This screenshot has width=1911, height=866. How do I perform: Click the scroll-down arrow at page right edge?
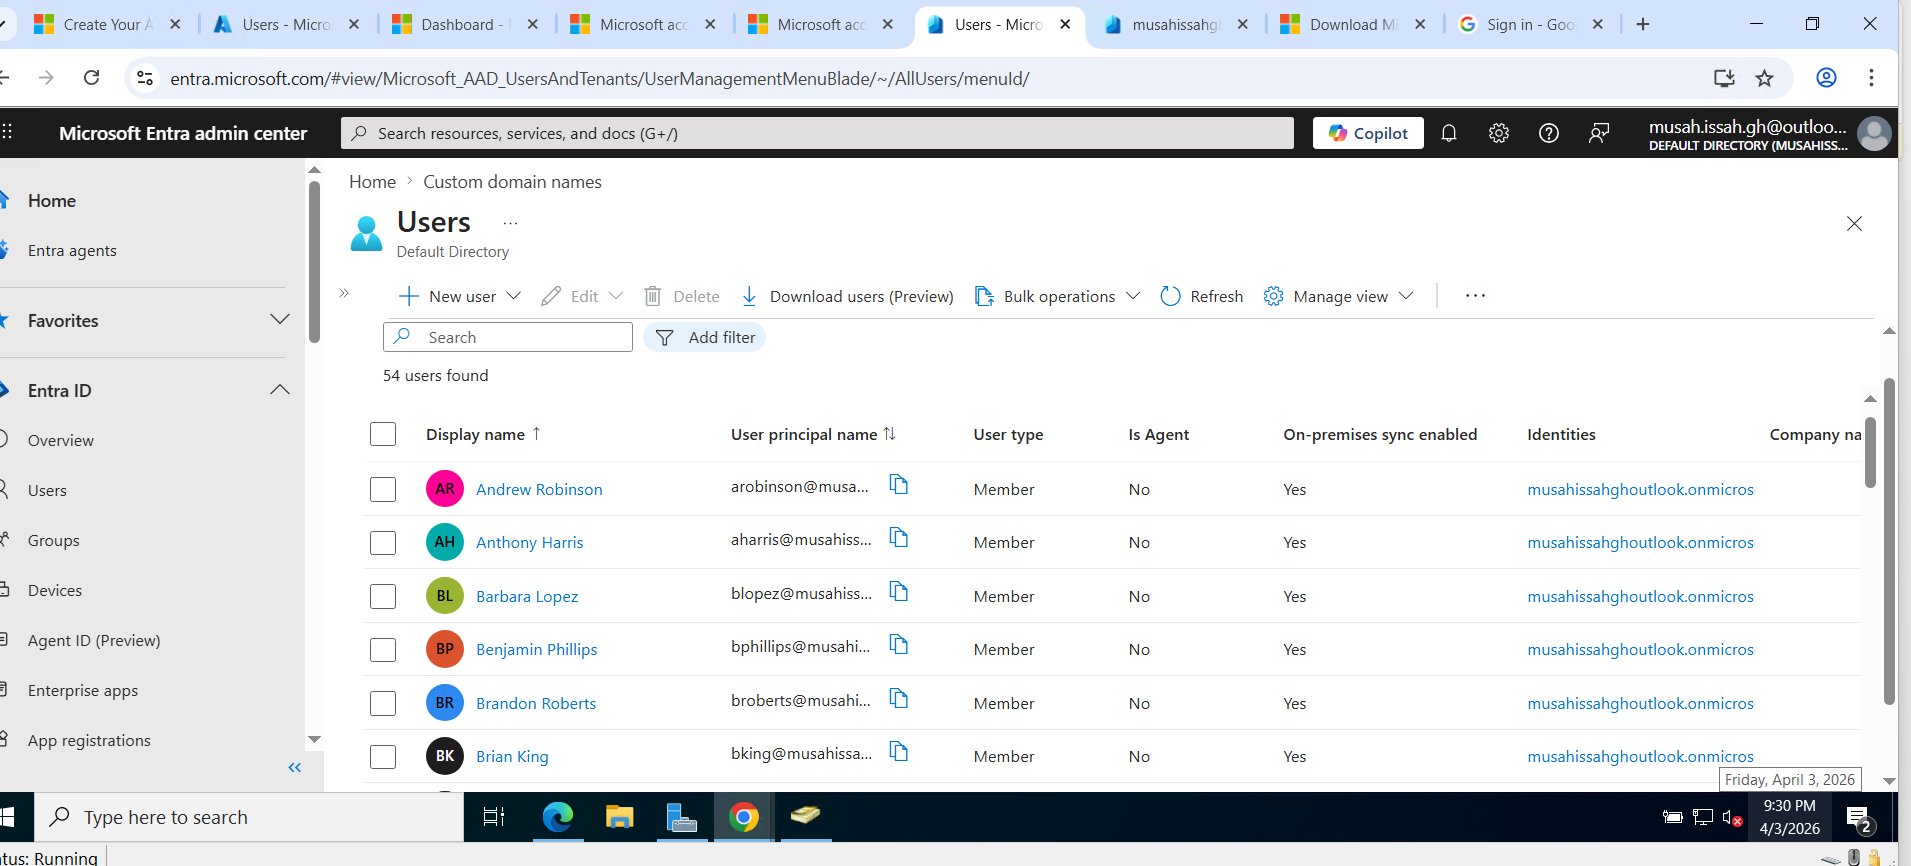tap(1889, 781)
